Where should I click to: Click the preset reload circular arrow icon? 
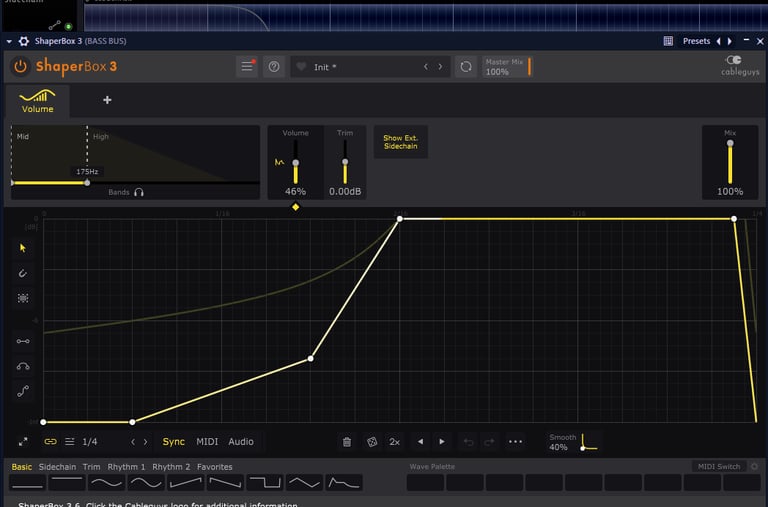click(x=466, y=67)
